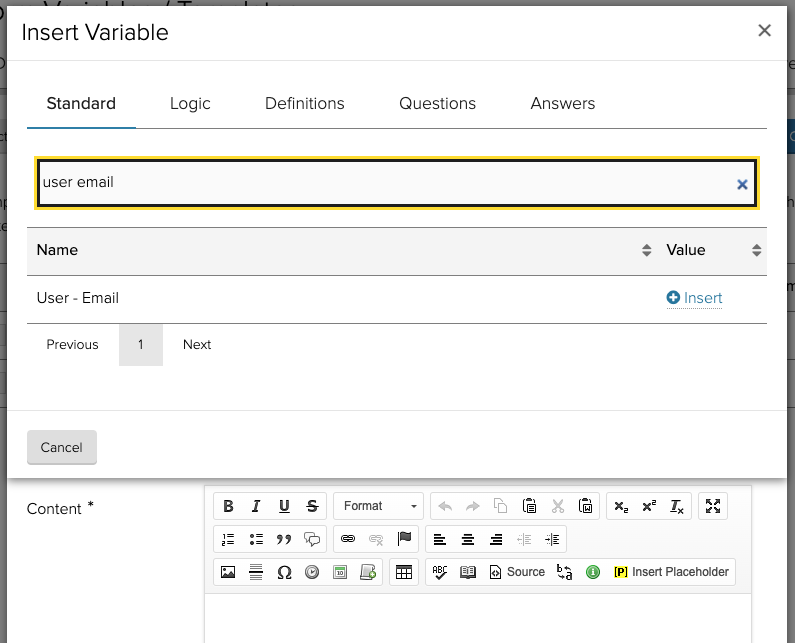Screen dimensions: 795x643
Task: Close the Insert Variable dialog
Action: [765, 30]
